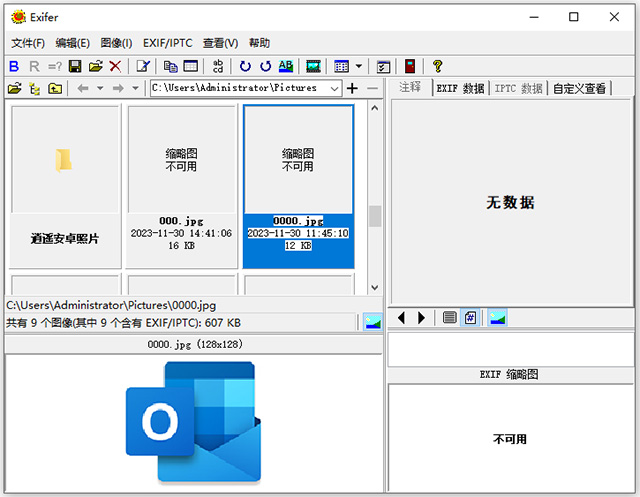640x497 pixels.
Task: Click the filmstrip slideshow icon
Action: point(313,66)
